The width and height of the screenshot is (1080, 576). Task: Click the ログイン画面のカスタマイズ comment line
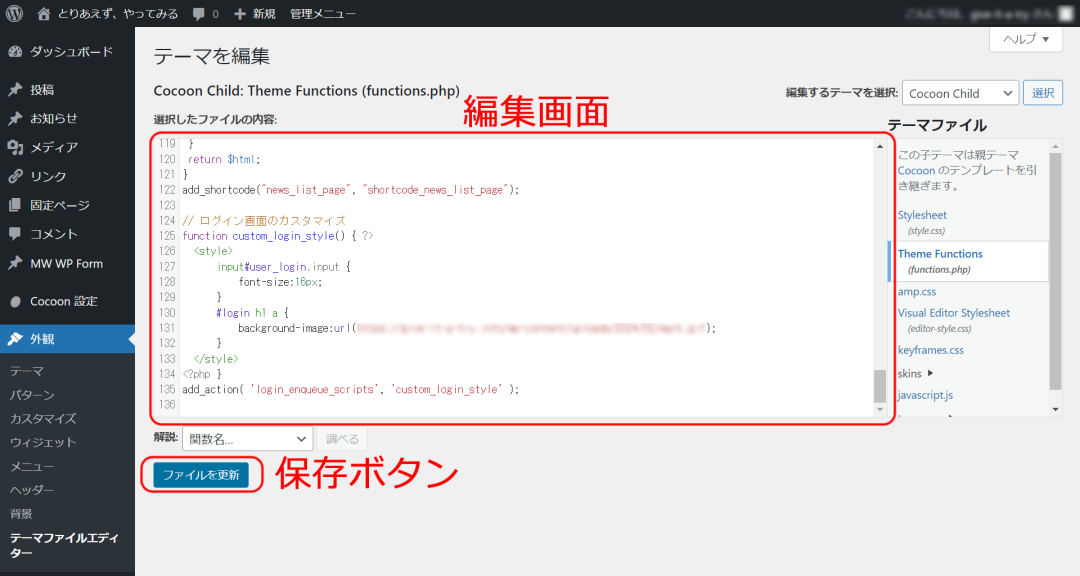(x=264, y=220)
